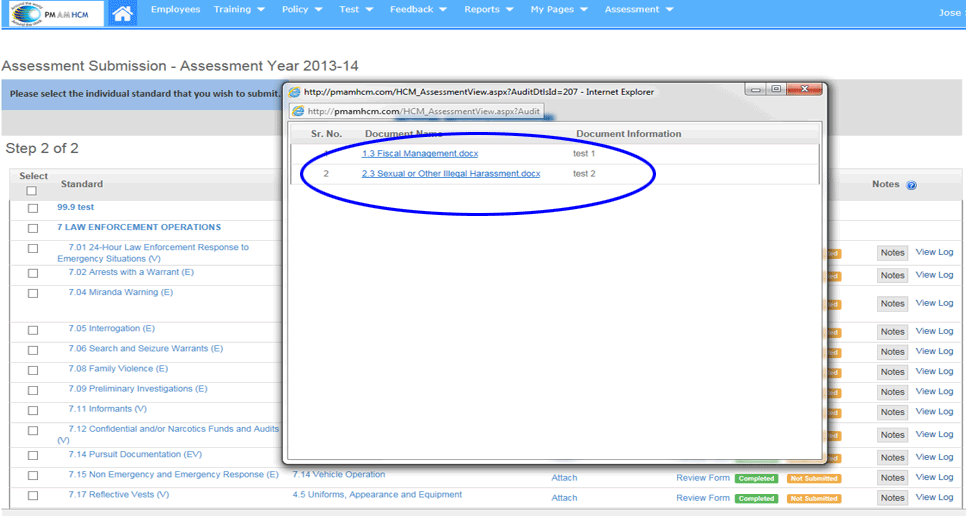Maximize the Assessment View popup window
Screen dimensions: 966x516
click(x=775, y=89)
